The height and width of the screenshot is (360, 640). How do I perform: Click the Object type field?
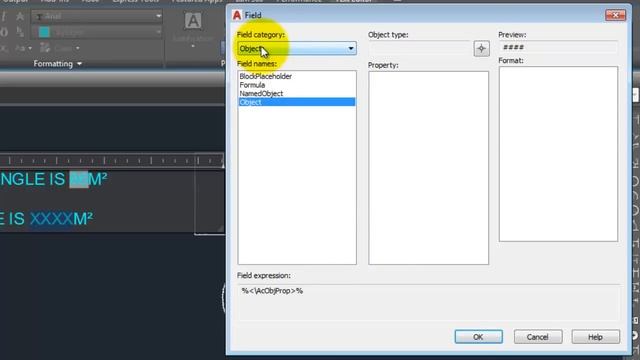[420, 49]
